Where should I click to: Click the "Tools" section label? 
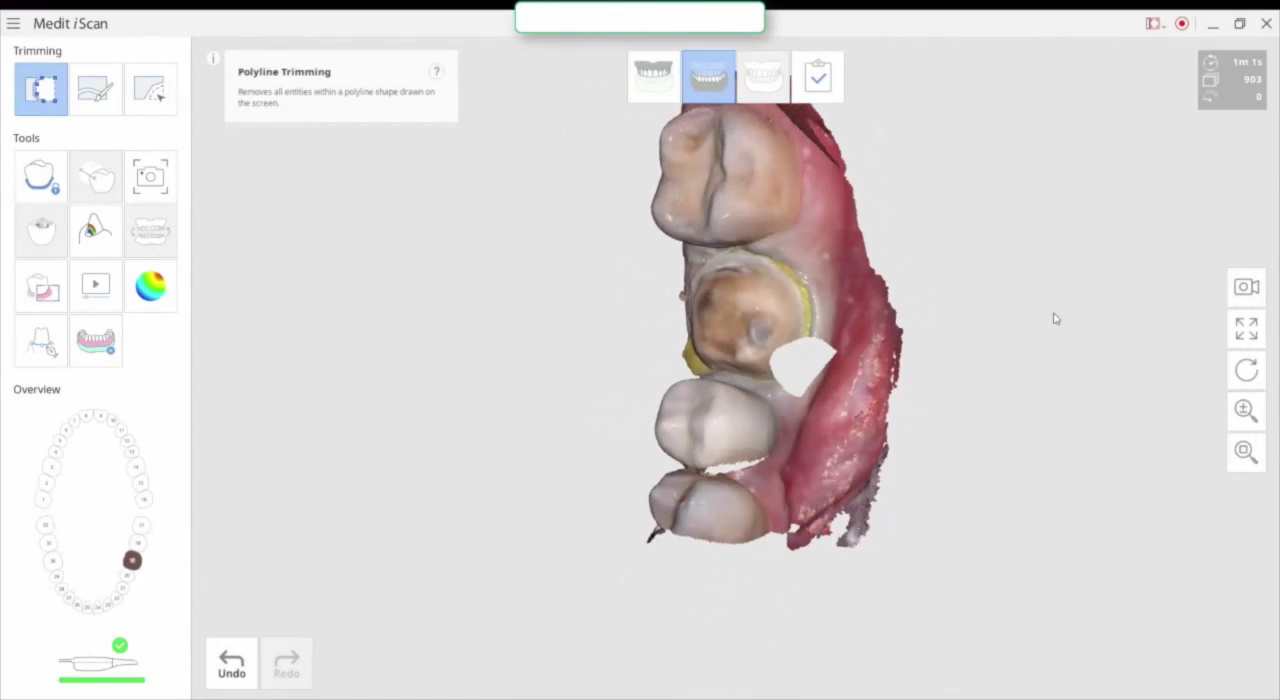tap(26, 138)
